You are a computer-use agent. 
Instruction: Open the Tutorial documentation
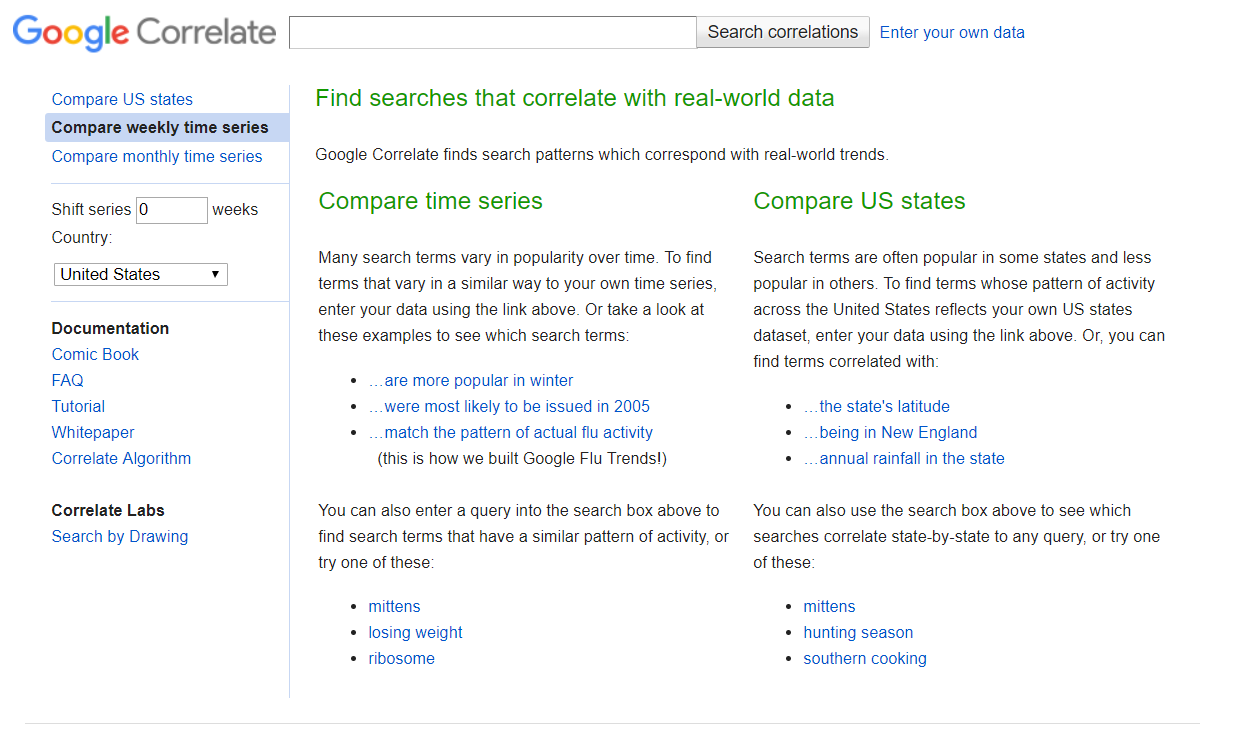coord(78,406)
